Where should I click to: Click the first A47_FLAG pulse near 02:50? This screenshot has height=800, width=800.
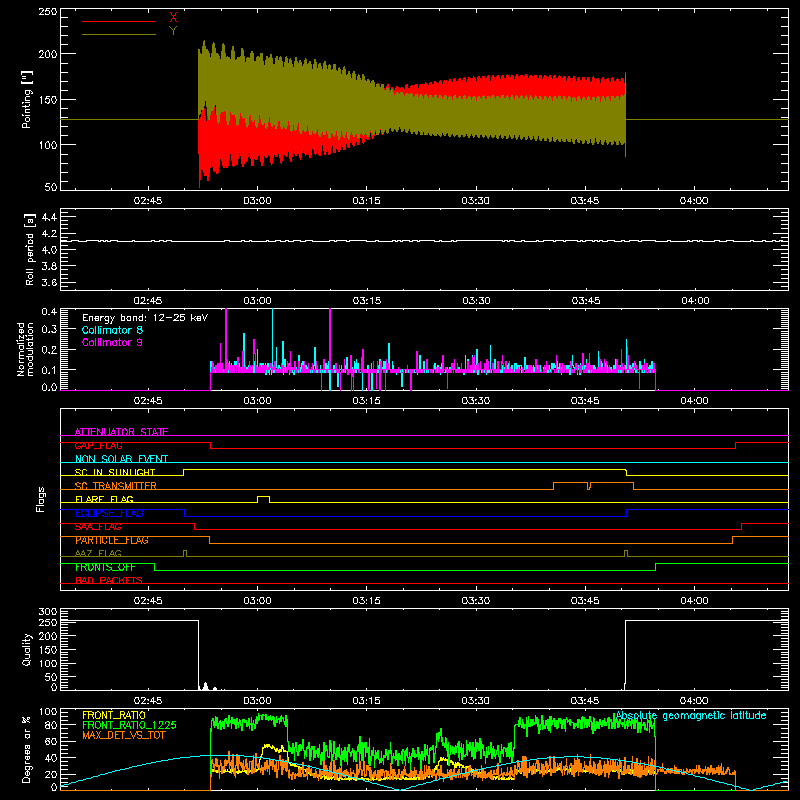(185, 553)
